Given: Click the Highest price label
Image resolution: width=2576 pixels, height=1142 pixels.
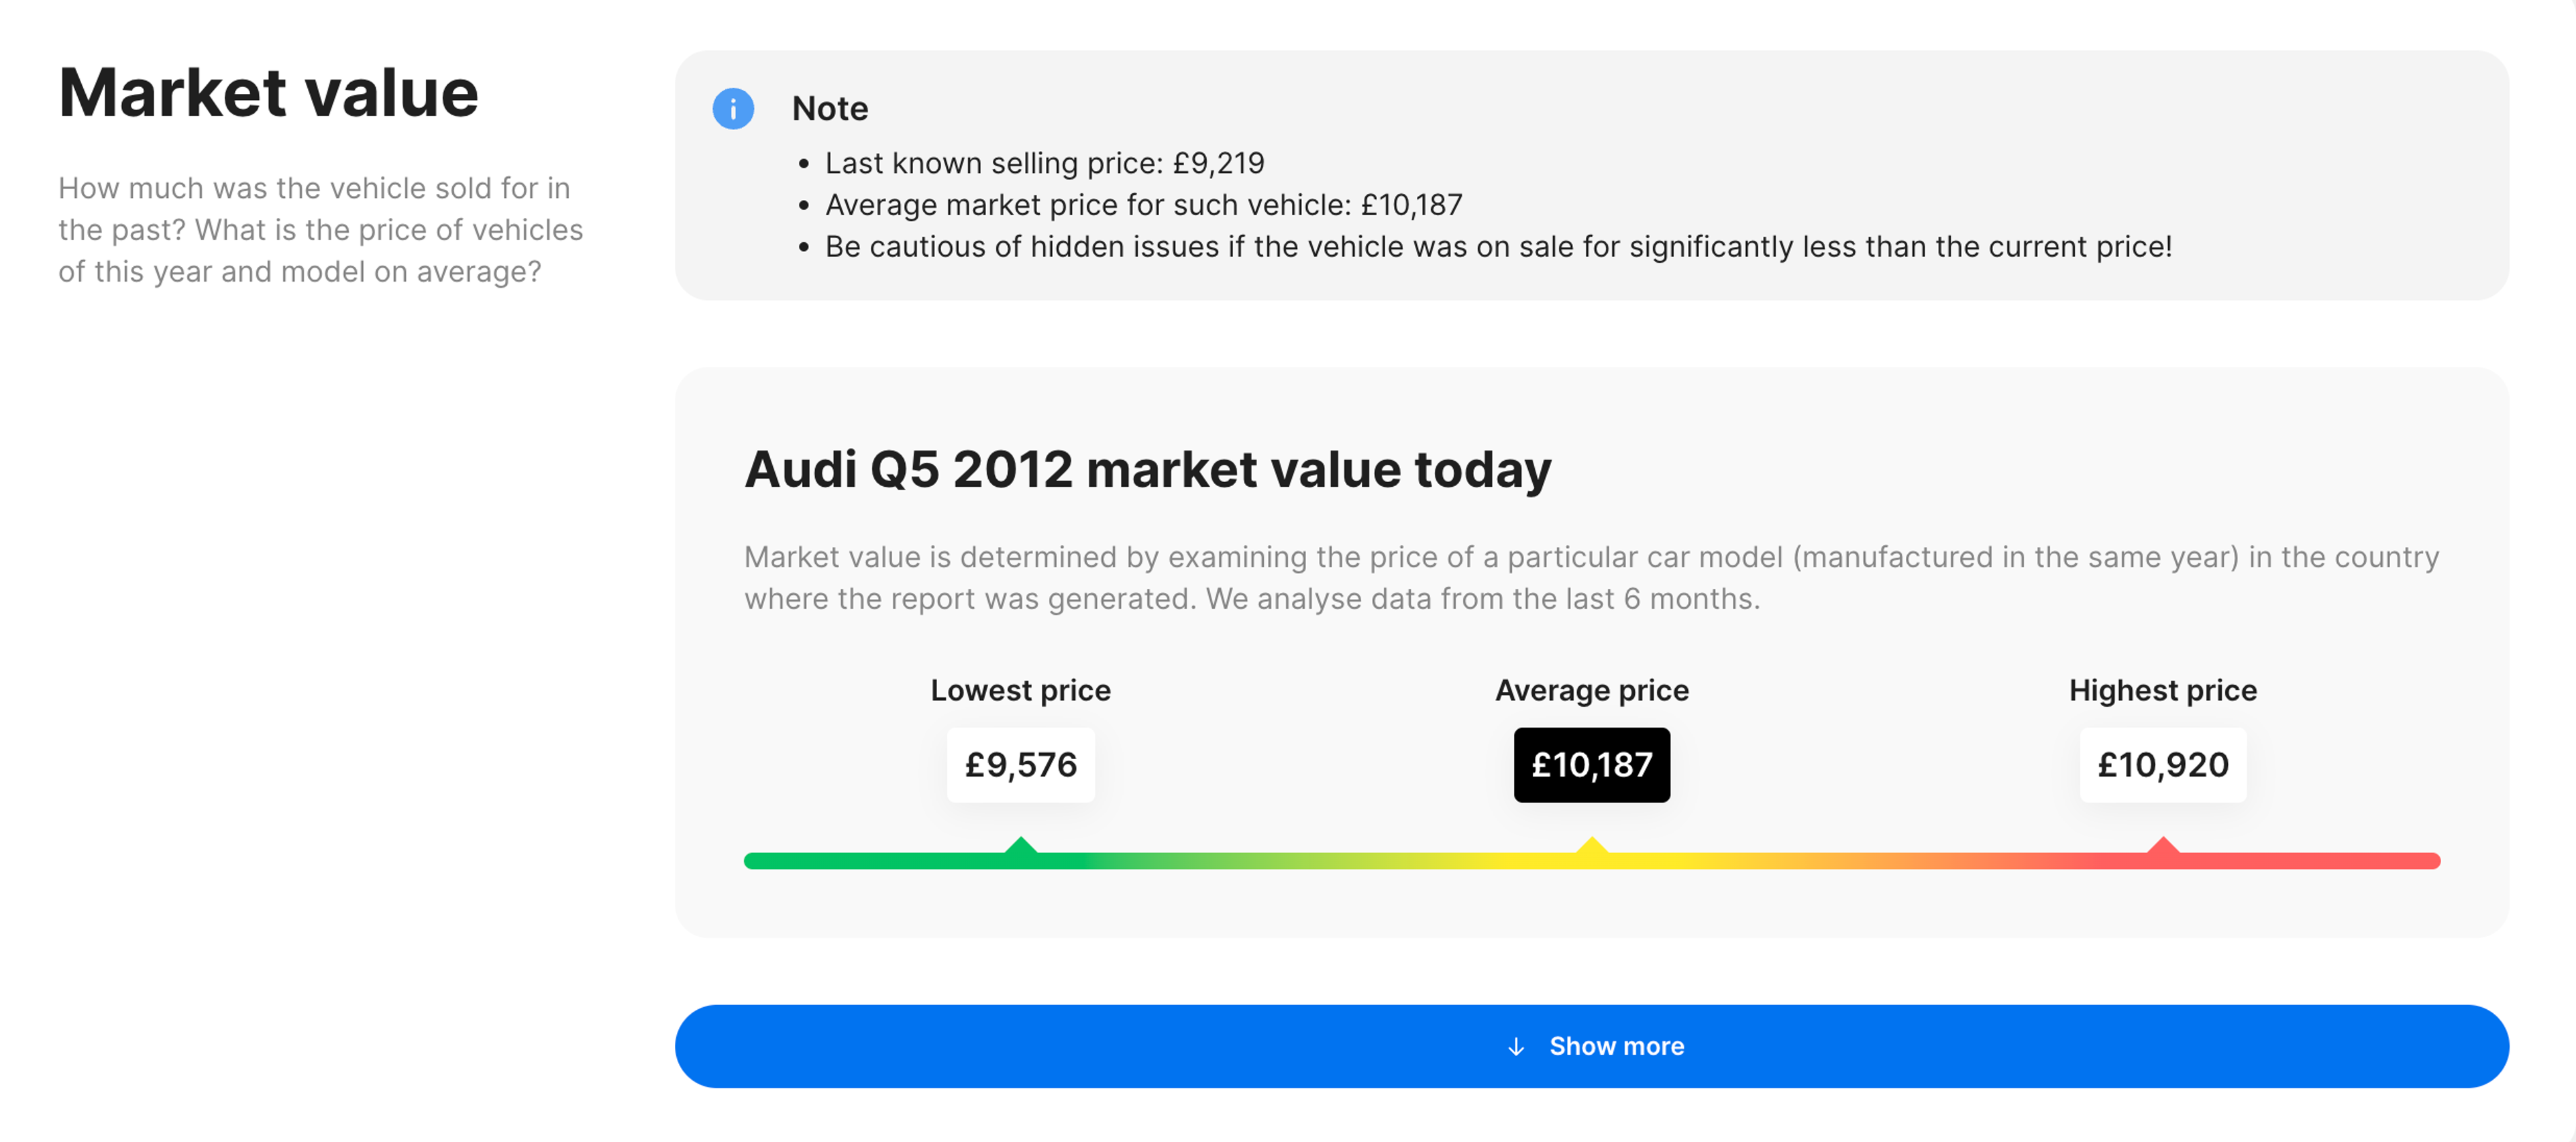Looking at the screenshot, I should click(2163, 690).
